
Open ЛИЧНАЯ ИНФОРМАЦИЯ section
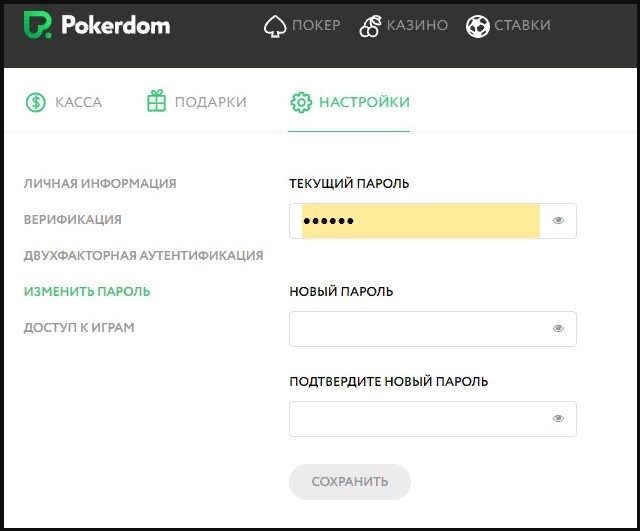click(x=100, y=184)
